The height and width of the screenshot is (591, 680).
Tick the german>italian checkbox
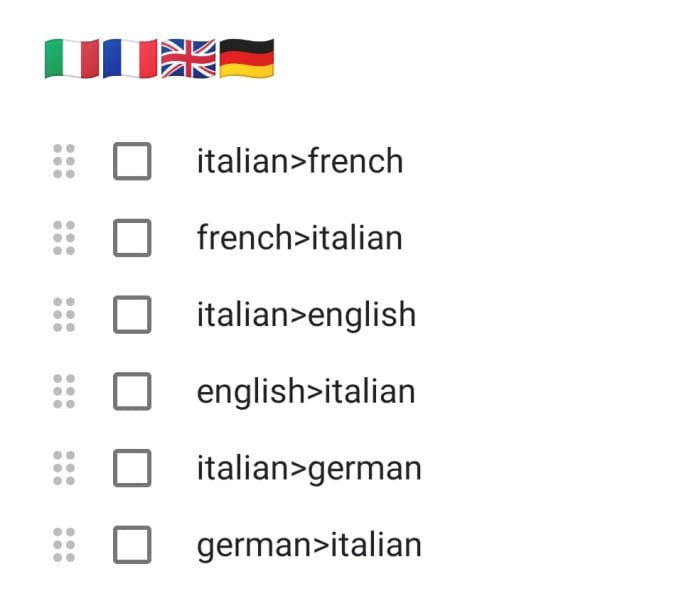coord(132,545)
